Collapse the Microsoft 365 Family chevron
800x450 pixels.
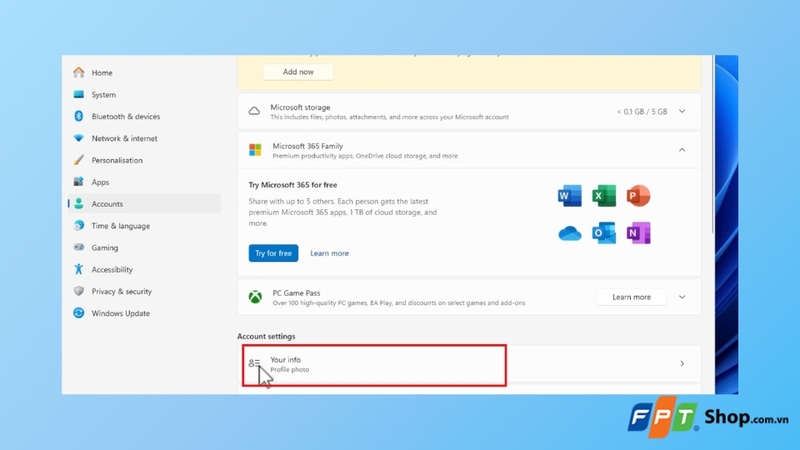pos(682,150)
